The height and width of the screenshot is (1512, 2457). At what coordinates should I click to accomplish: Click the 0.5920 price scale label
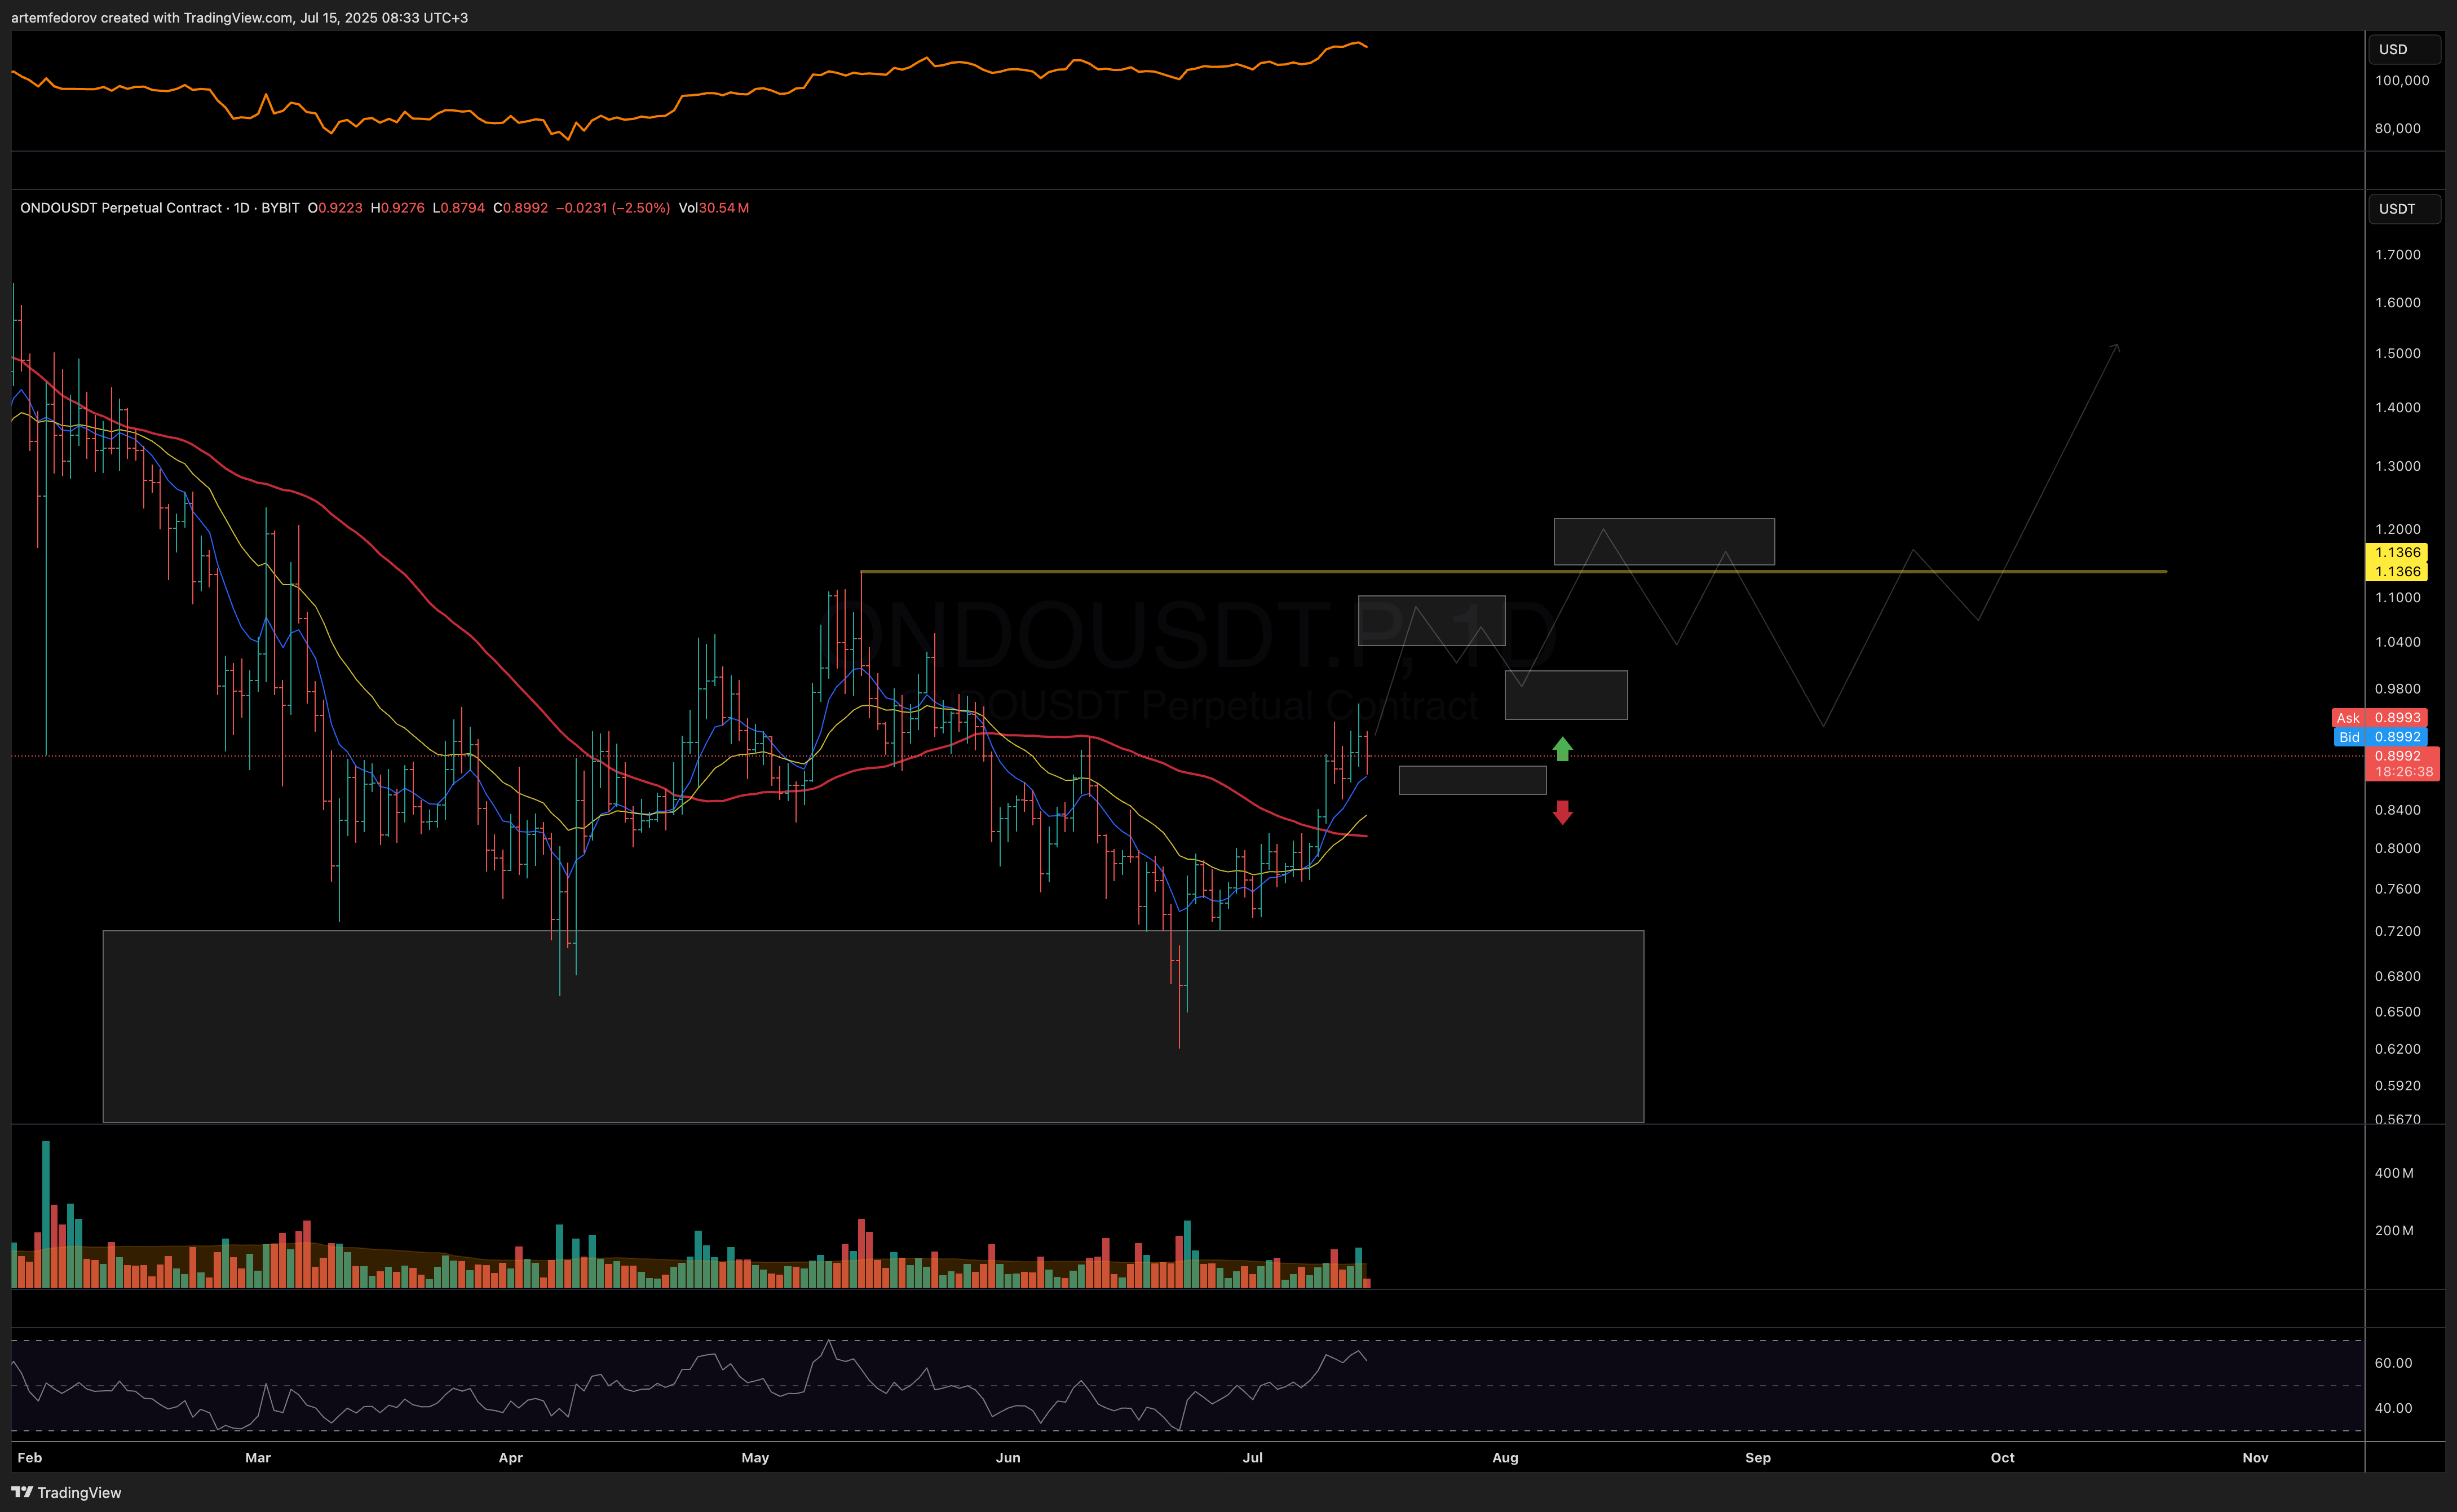2398,1085
